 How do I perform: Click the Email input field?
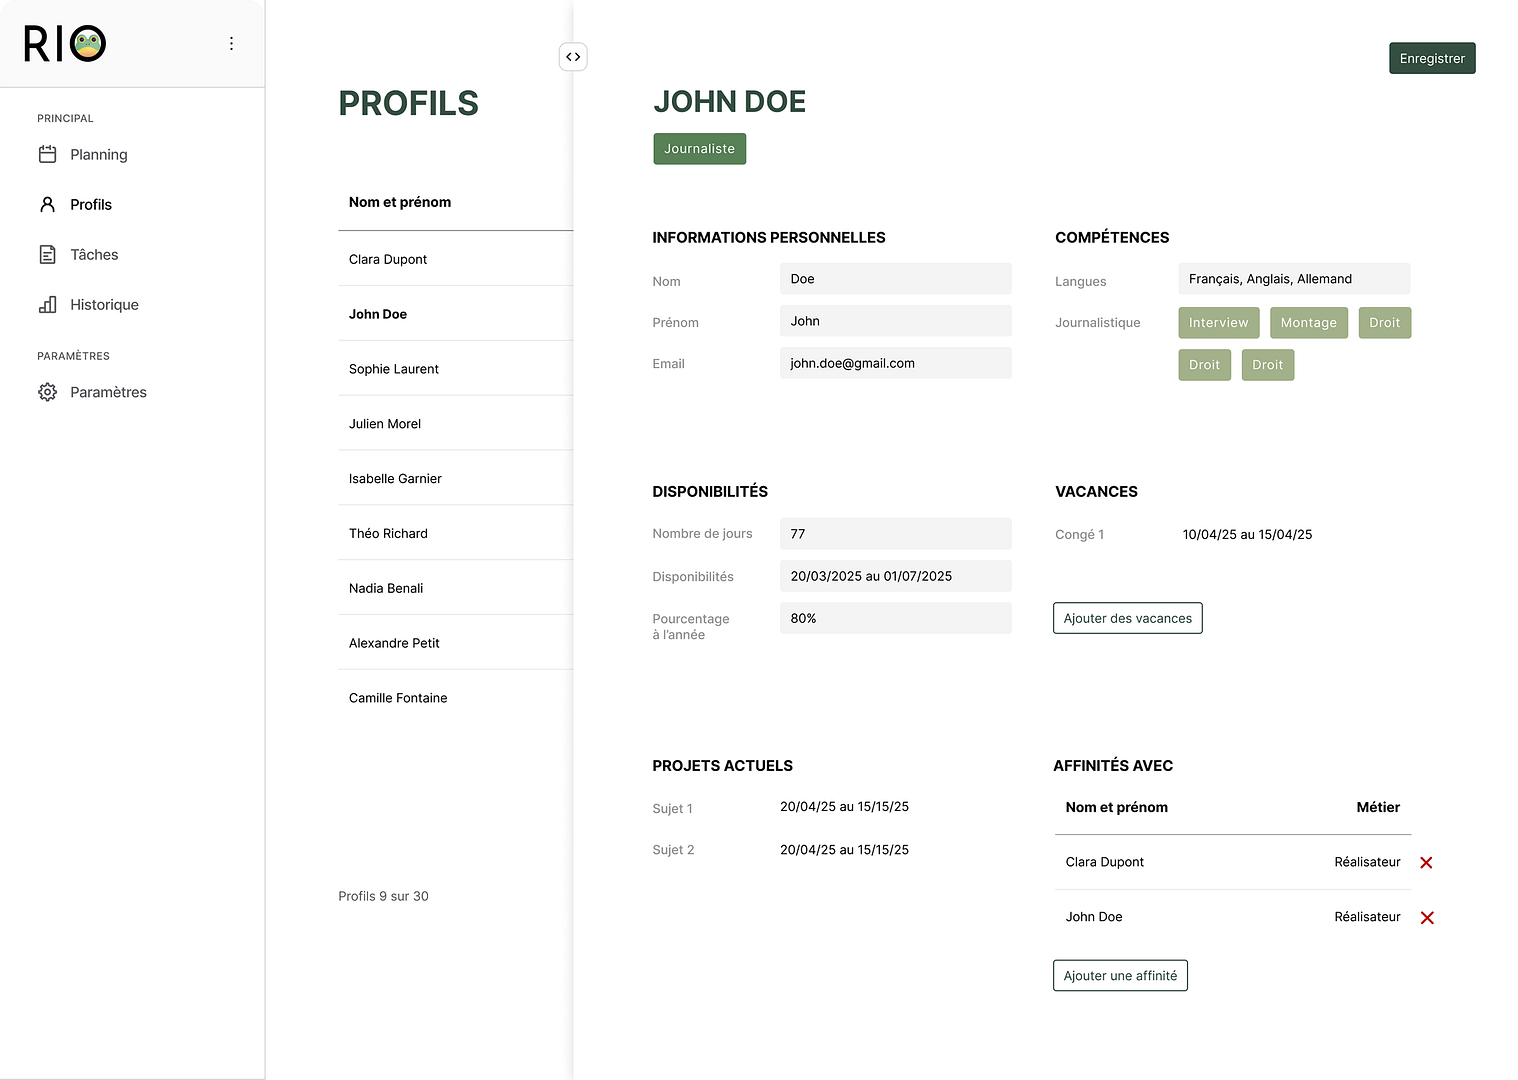coord(895,363)
